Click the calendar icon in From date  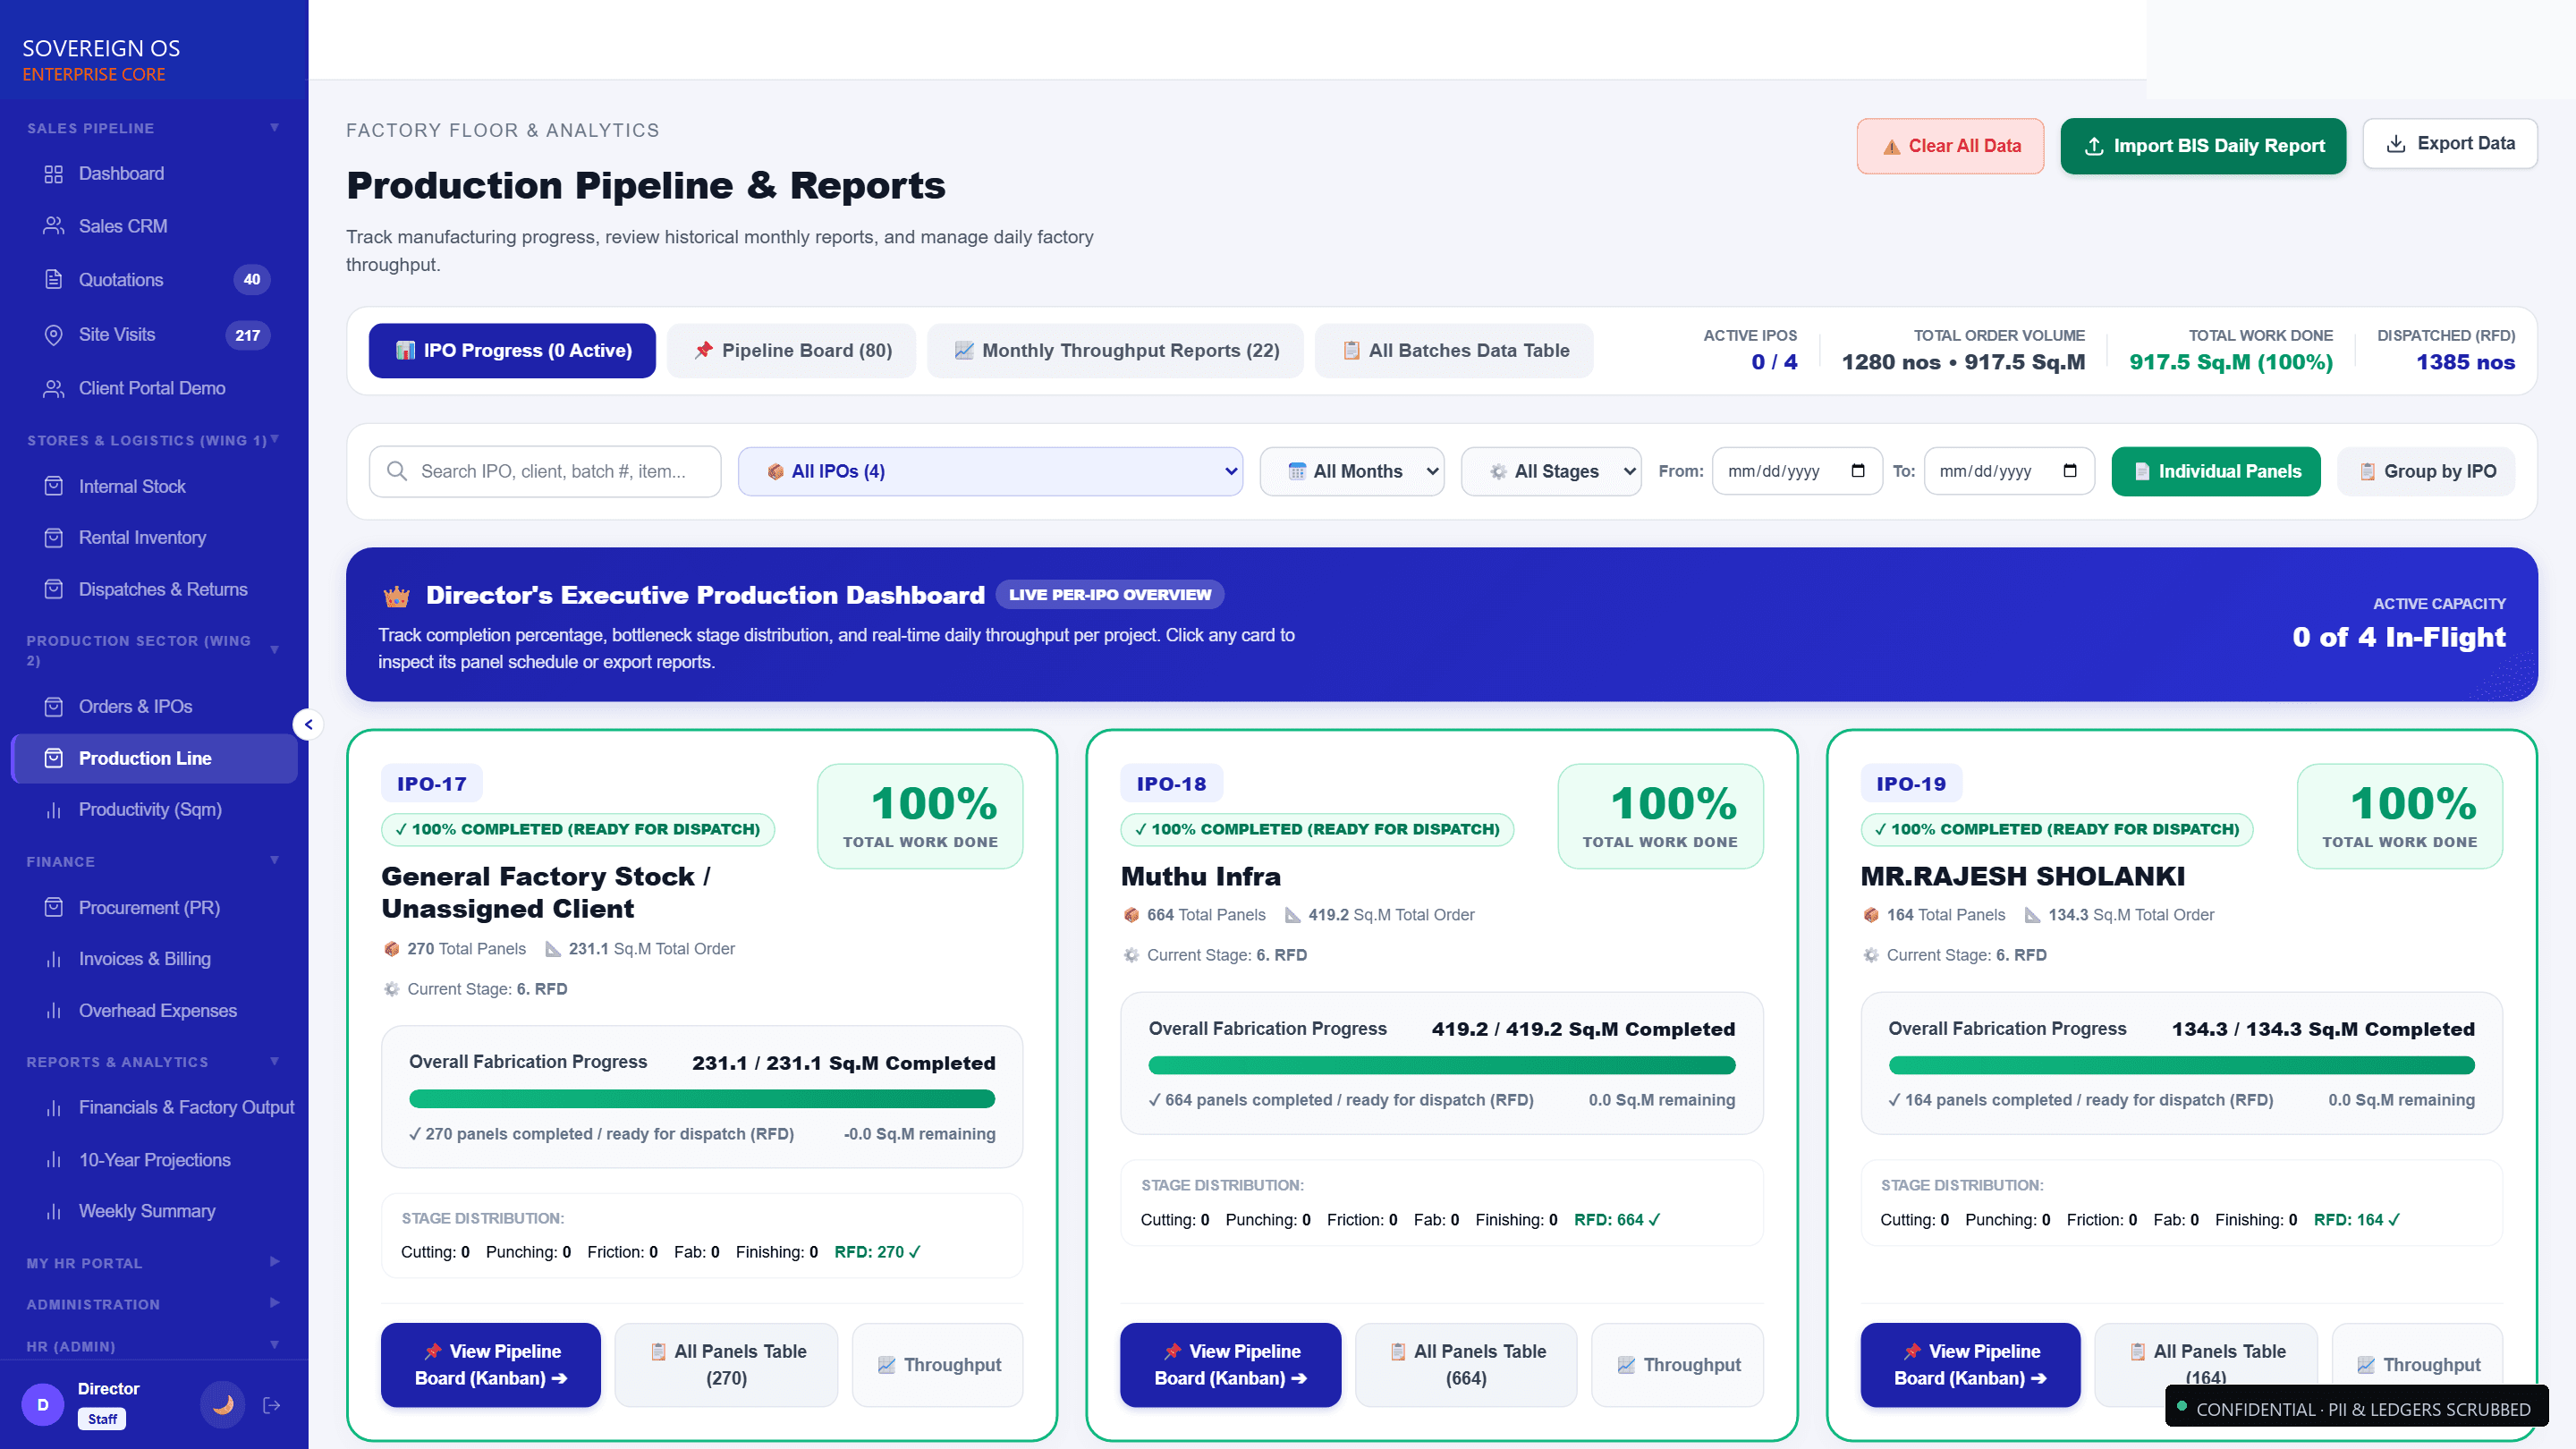coord(1858,471)
